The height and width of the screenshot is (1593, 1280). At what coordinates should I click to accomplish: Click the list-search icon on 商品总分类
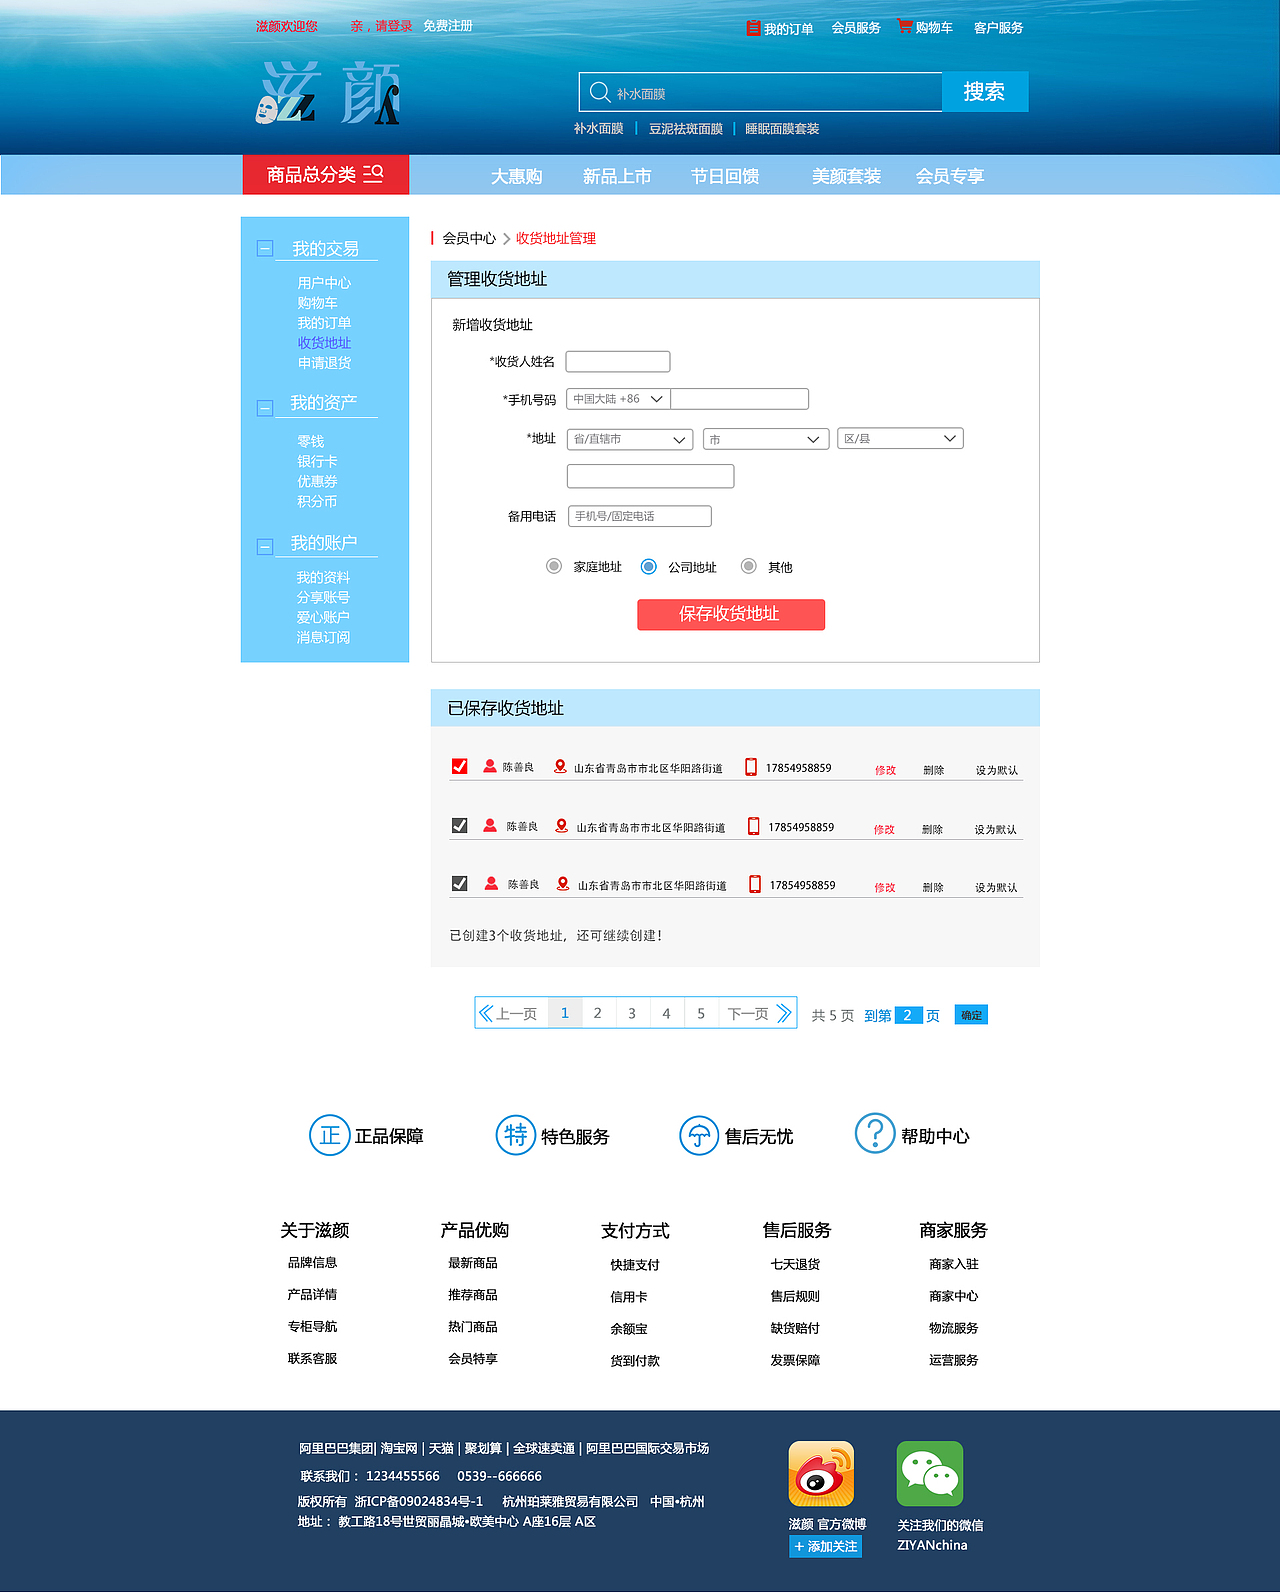point(373,173)
